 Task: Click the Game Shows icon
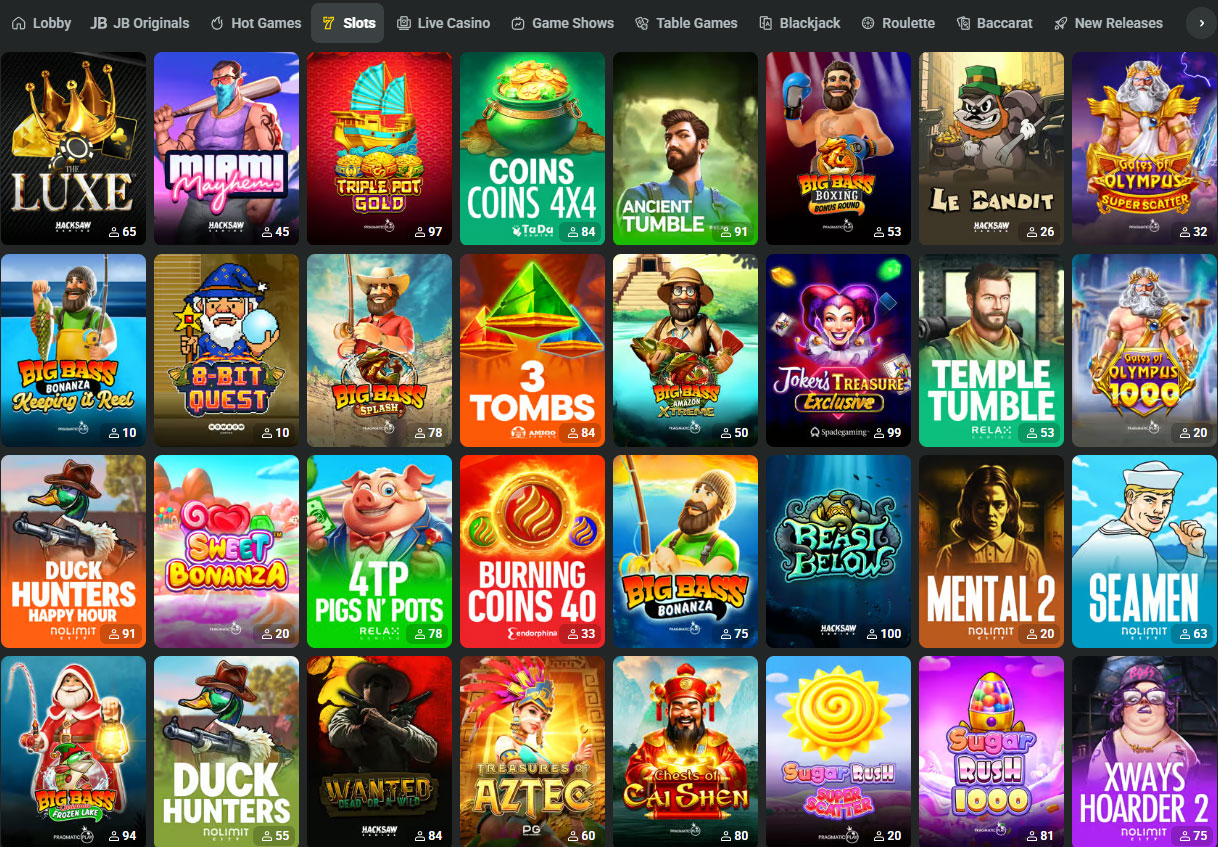coord(518,23)
